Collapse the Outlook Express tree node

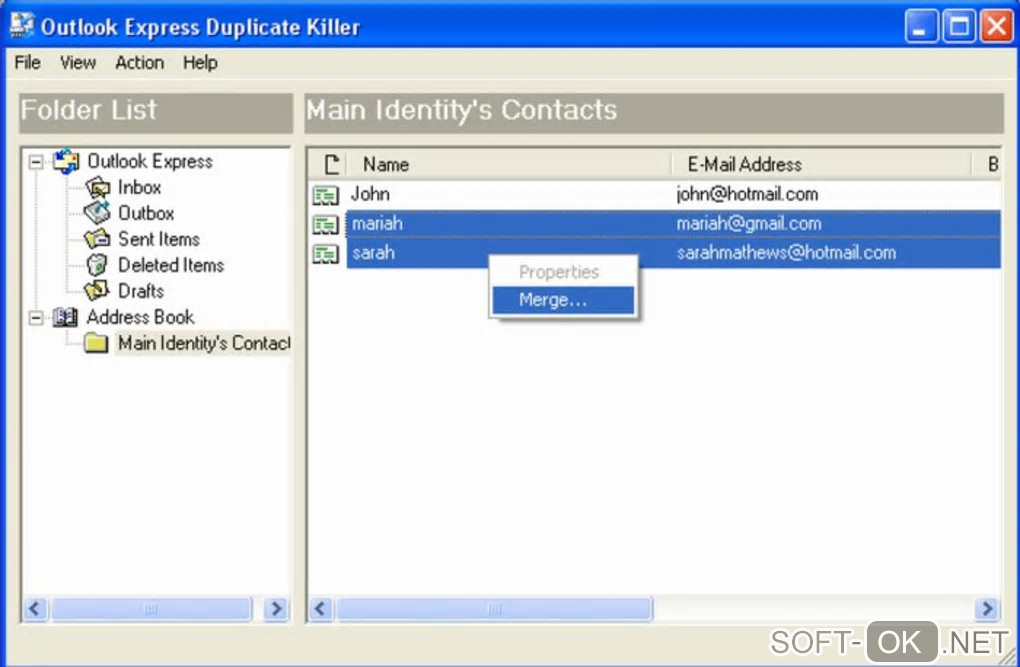(36, 162)
